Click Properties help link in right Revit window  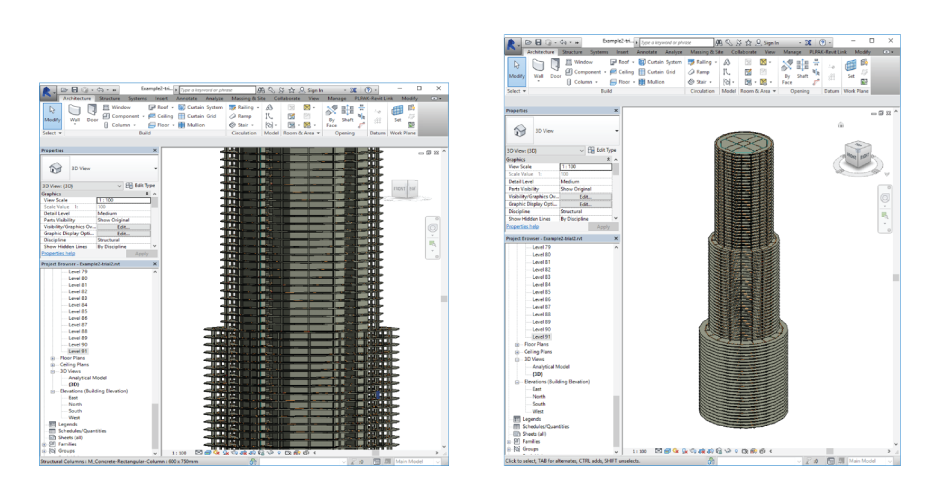(522, 227)
